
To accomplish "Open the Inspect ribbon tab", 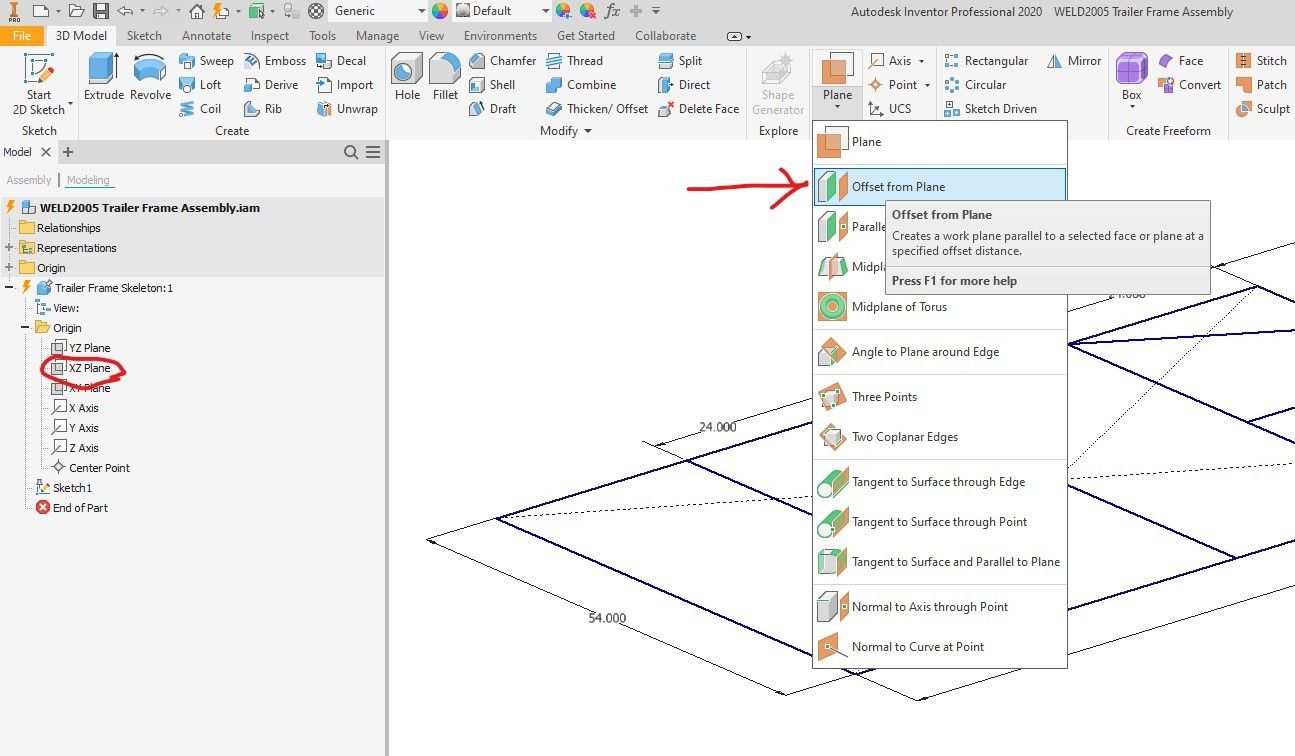I will coord(270,36).
